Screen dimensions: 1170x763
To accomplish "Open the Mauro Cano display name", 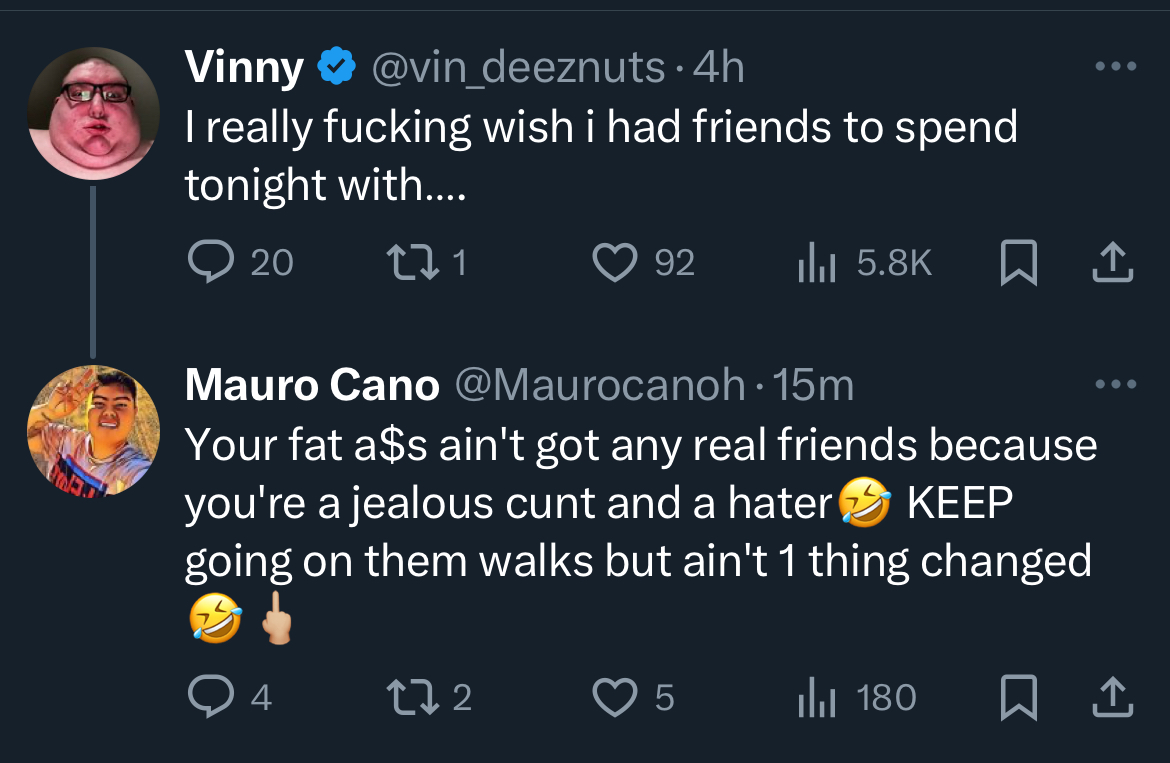I will [312, 385].
